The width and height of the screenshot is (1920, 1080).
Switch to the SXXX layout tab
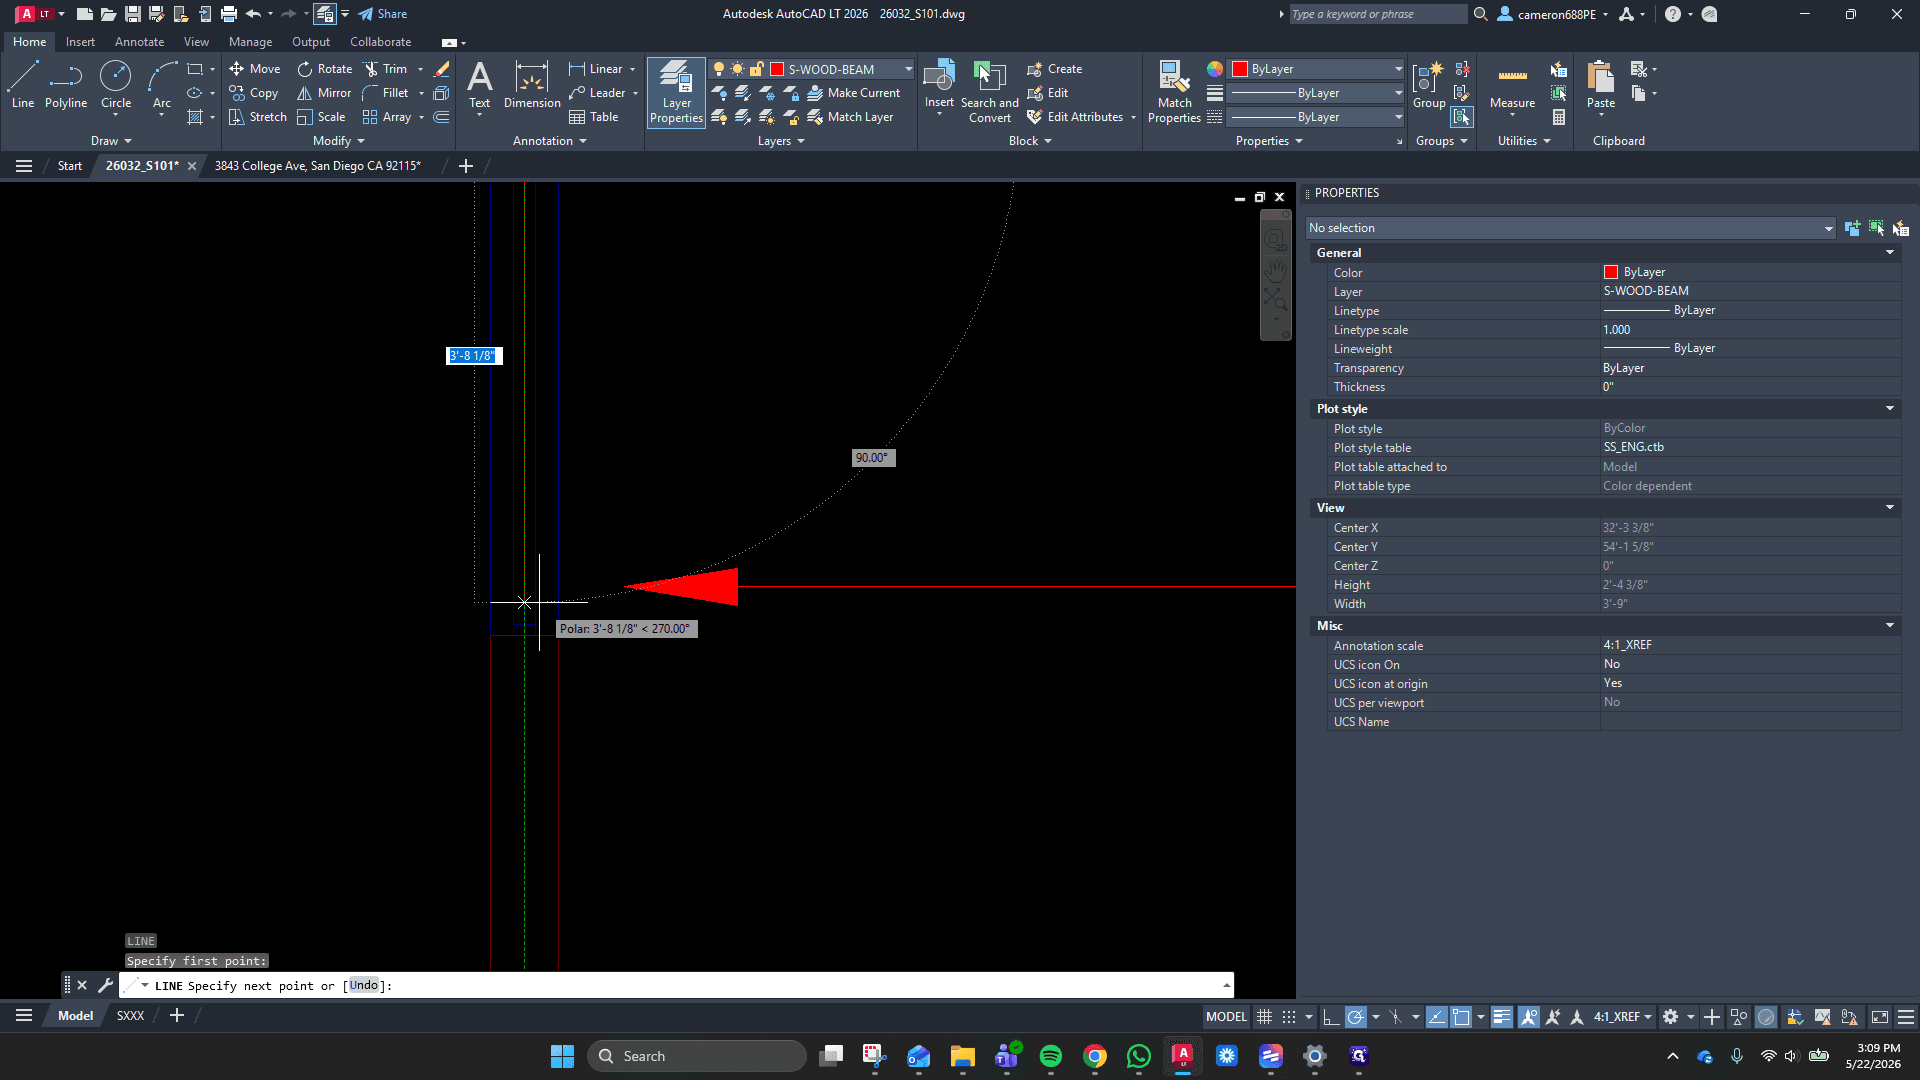(130, 1016)
